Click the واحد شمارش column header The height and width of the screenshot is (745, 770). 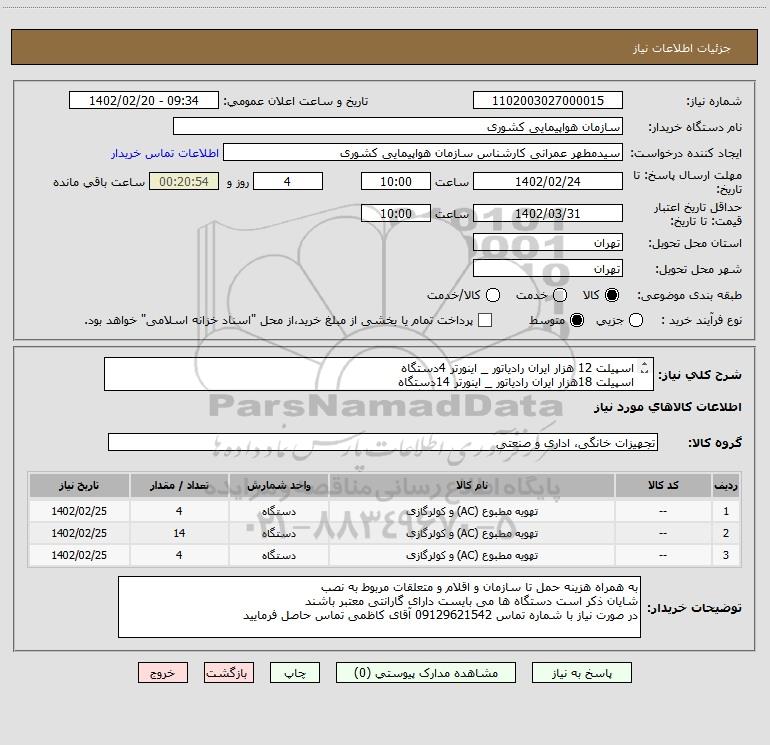point(278,486)
